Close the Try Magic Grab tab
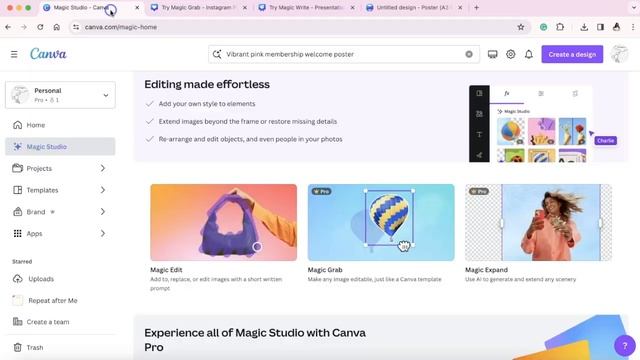This screenshot has width=640, height=360. pos(245,7)
